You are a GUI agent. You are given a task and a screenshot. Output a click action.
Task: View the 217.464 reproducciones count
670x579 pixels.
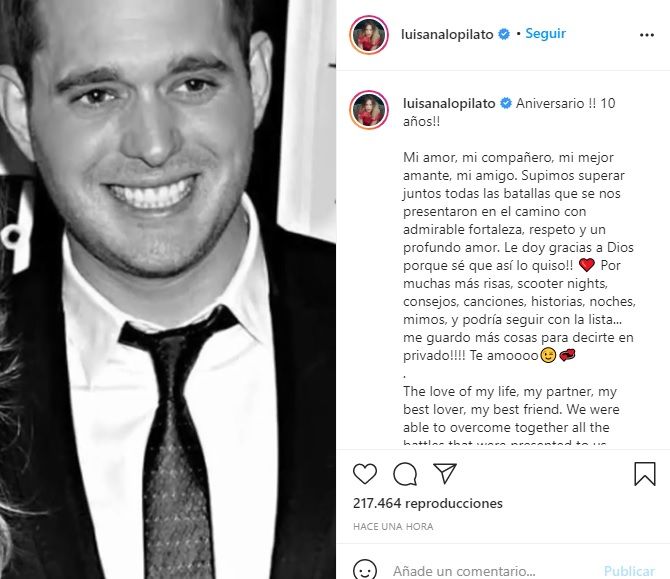tap(428, 503)
